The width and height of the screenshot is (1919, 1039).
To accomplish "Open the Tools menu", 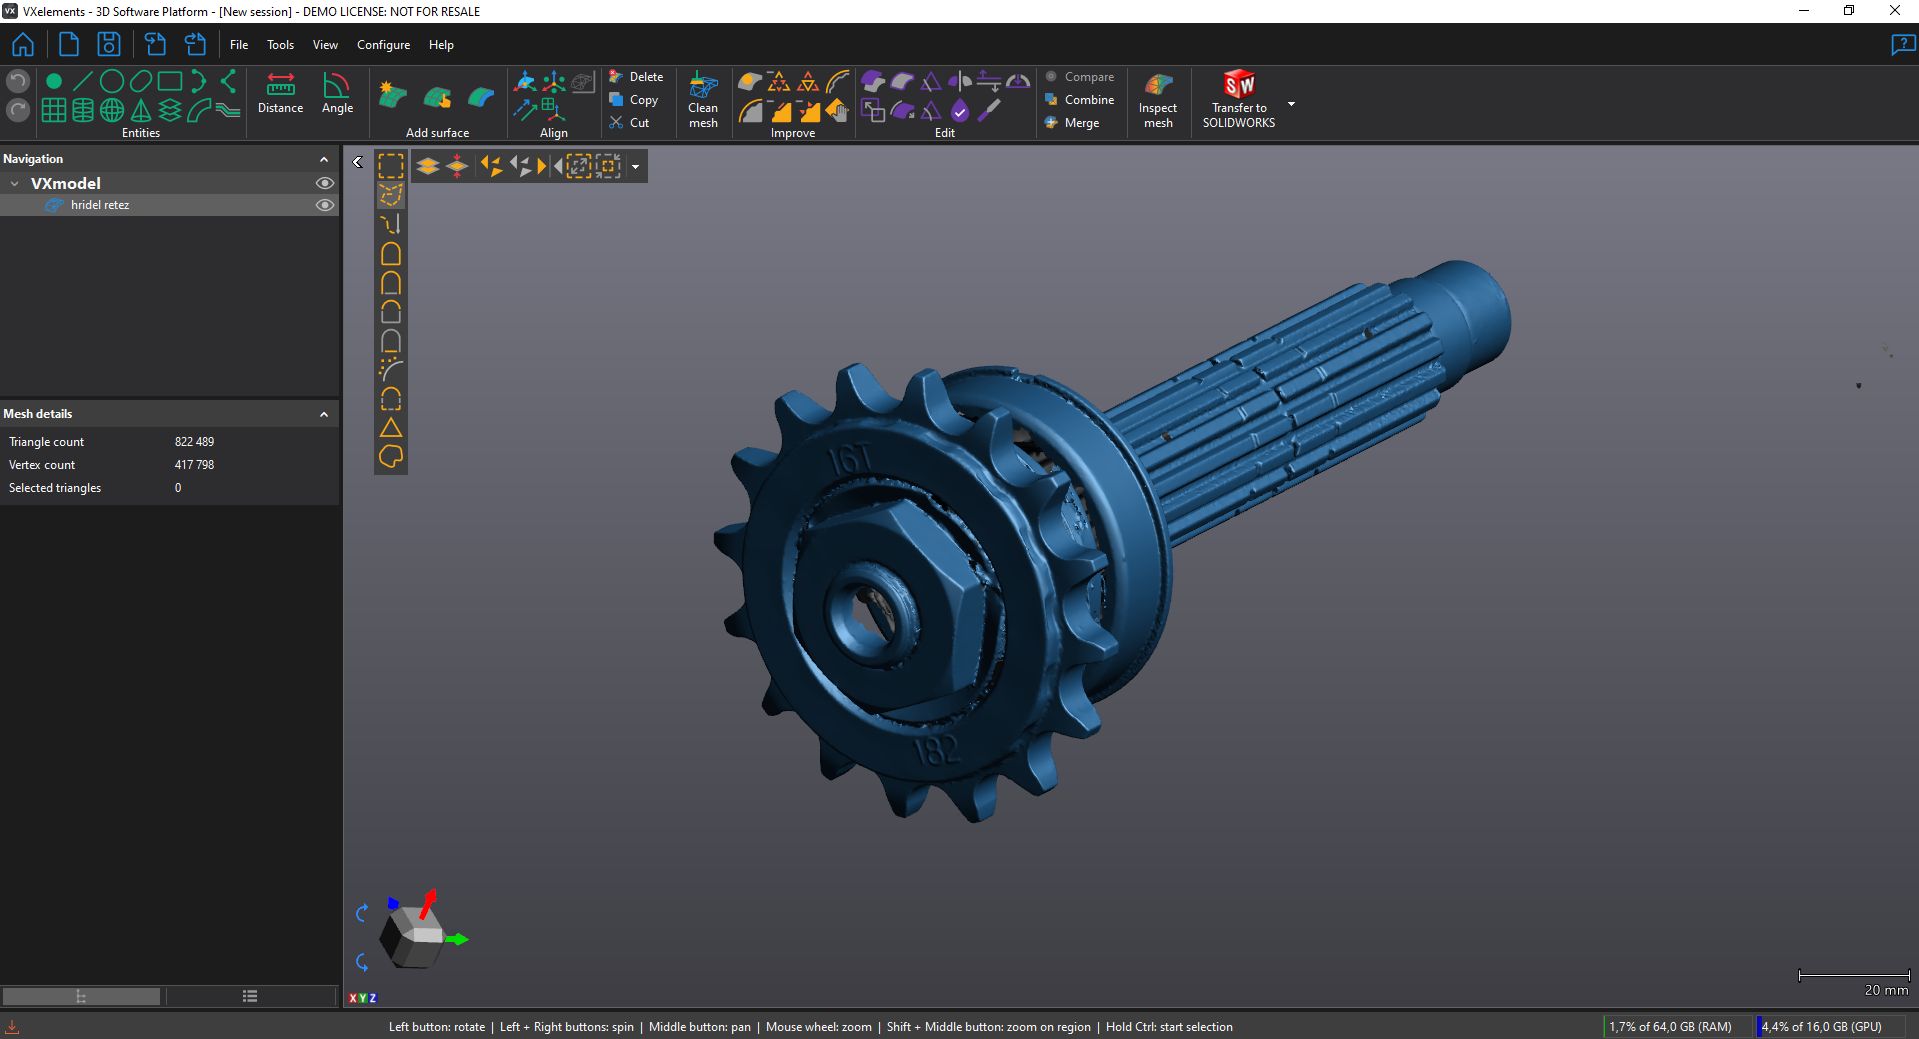I will [x=280, y=45].
